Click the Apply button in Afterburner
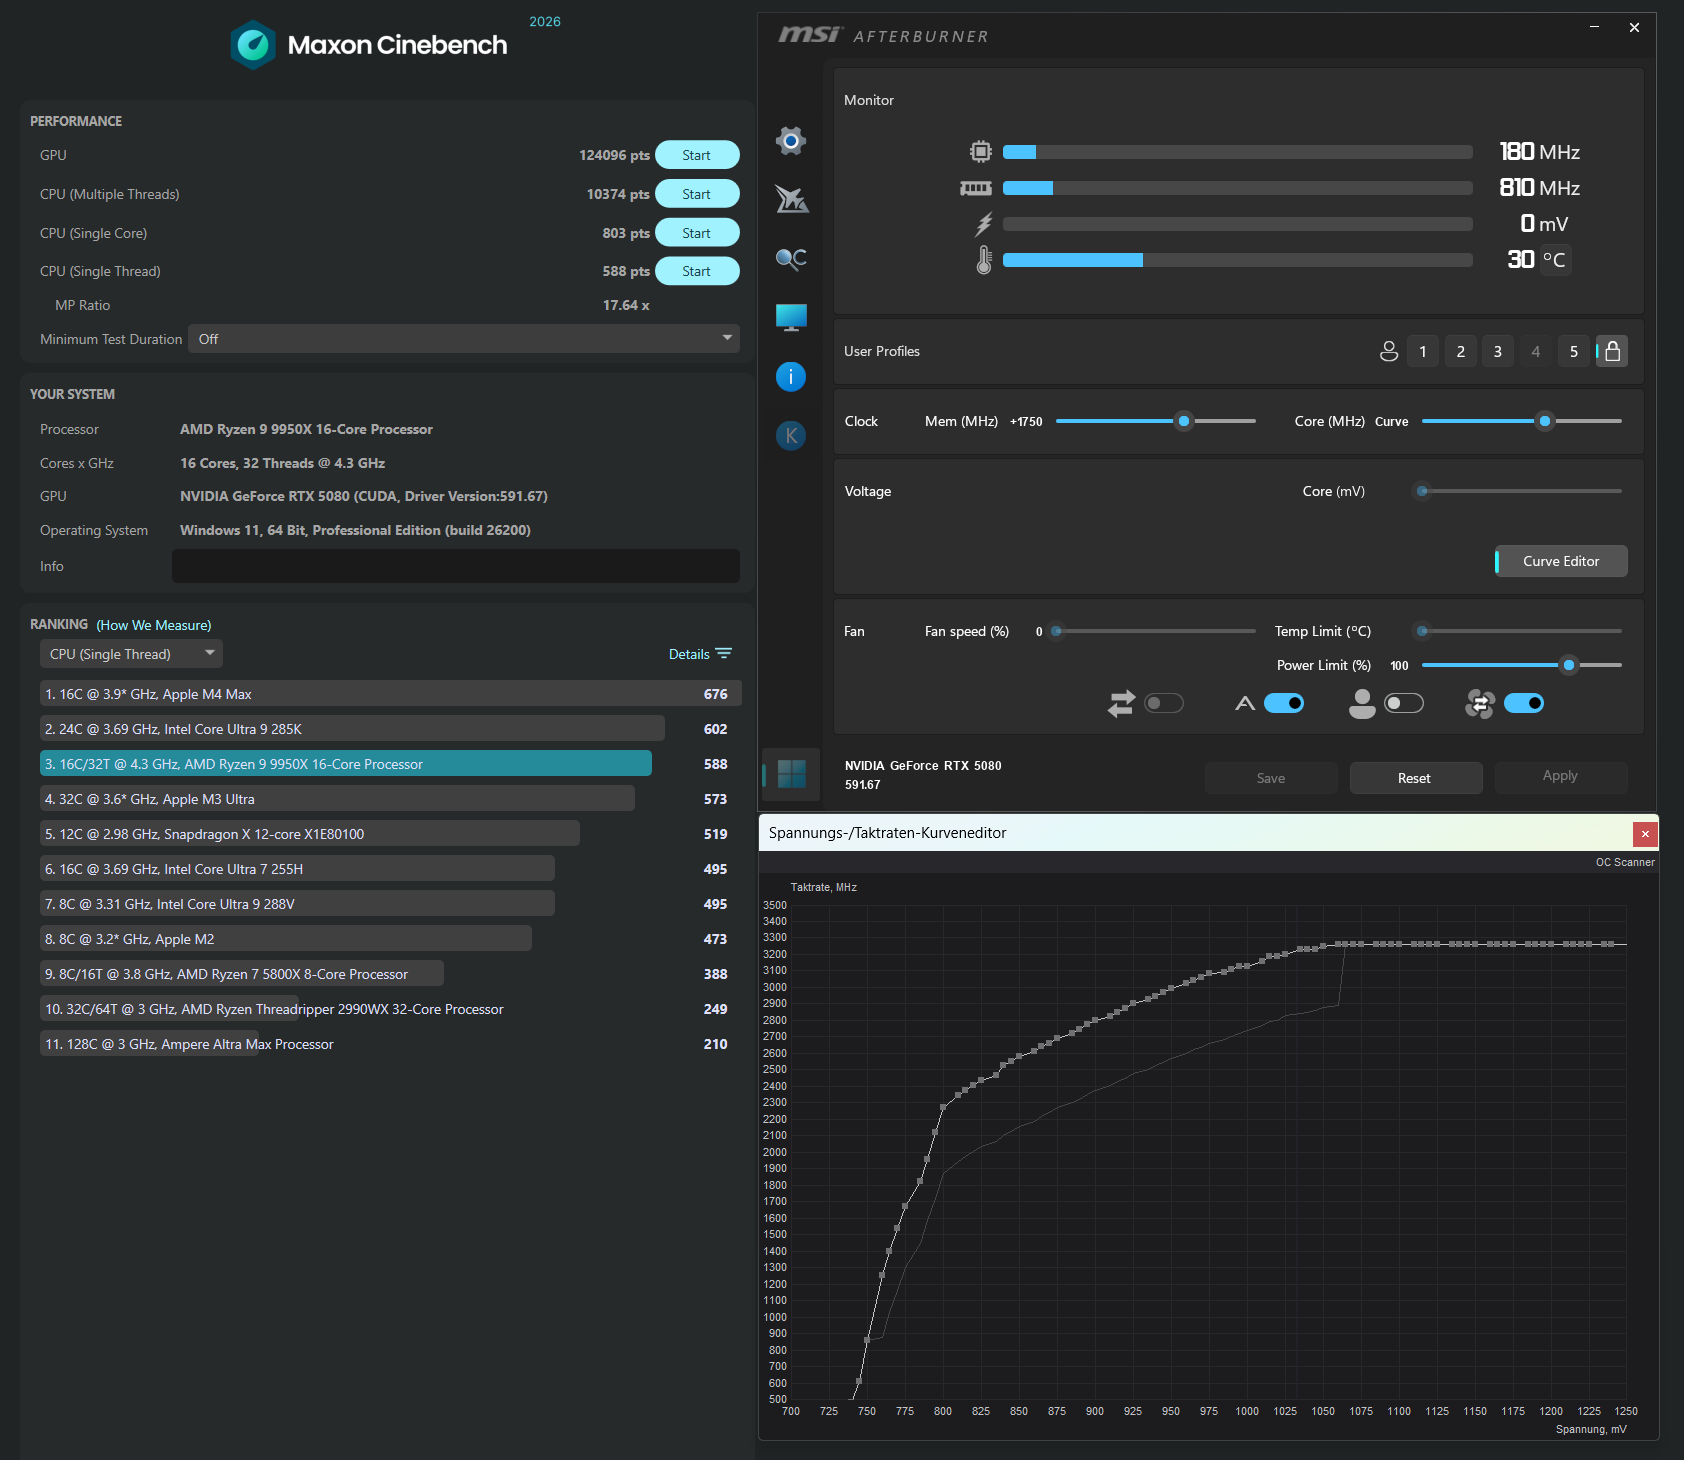Screen dimensions: 1684x1460 pos(1560,776)
